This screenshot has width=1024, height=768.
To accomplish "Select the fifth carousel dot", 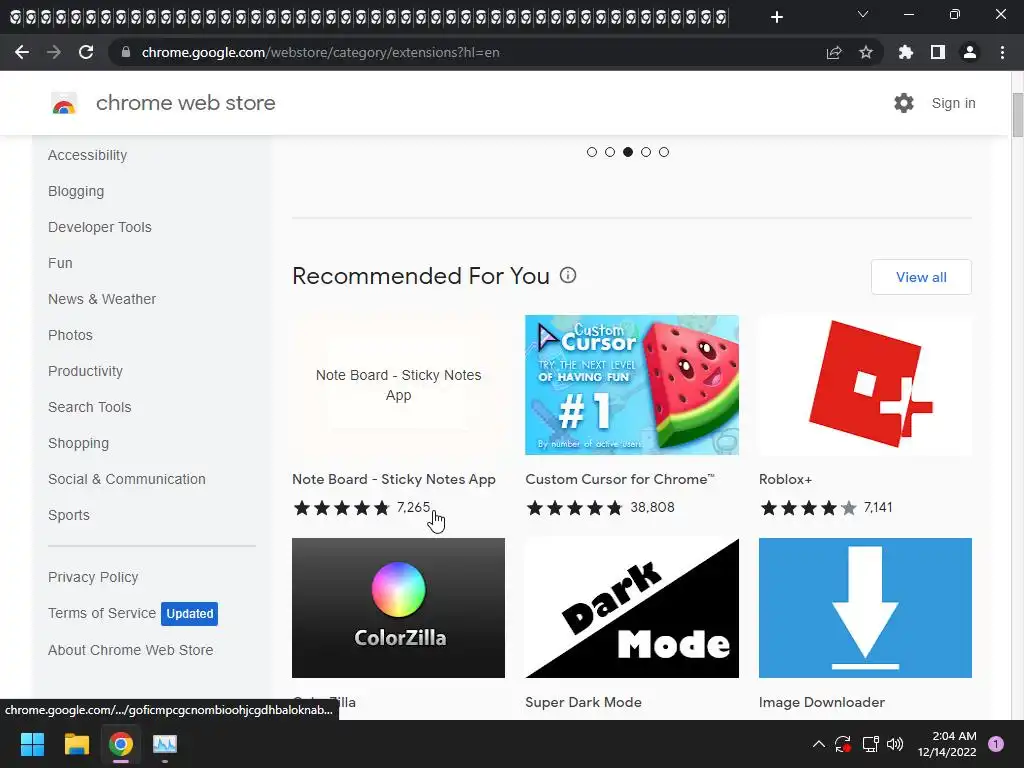I will pyautogui.click(x=664, y=152).
